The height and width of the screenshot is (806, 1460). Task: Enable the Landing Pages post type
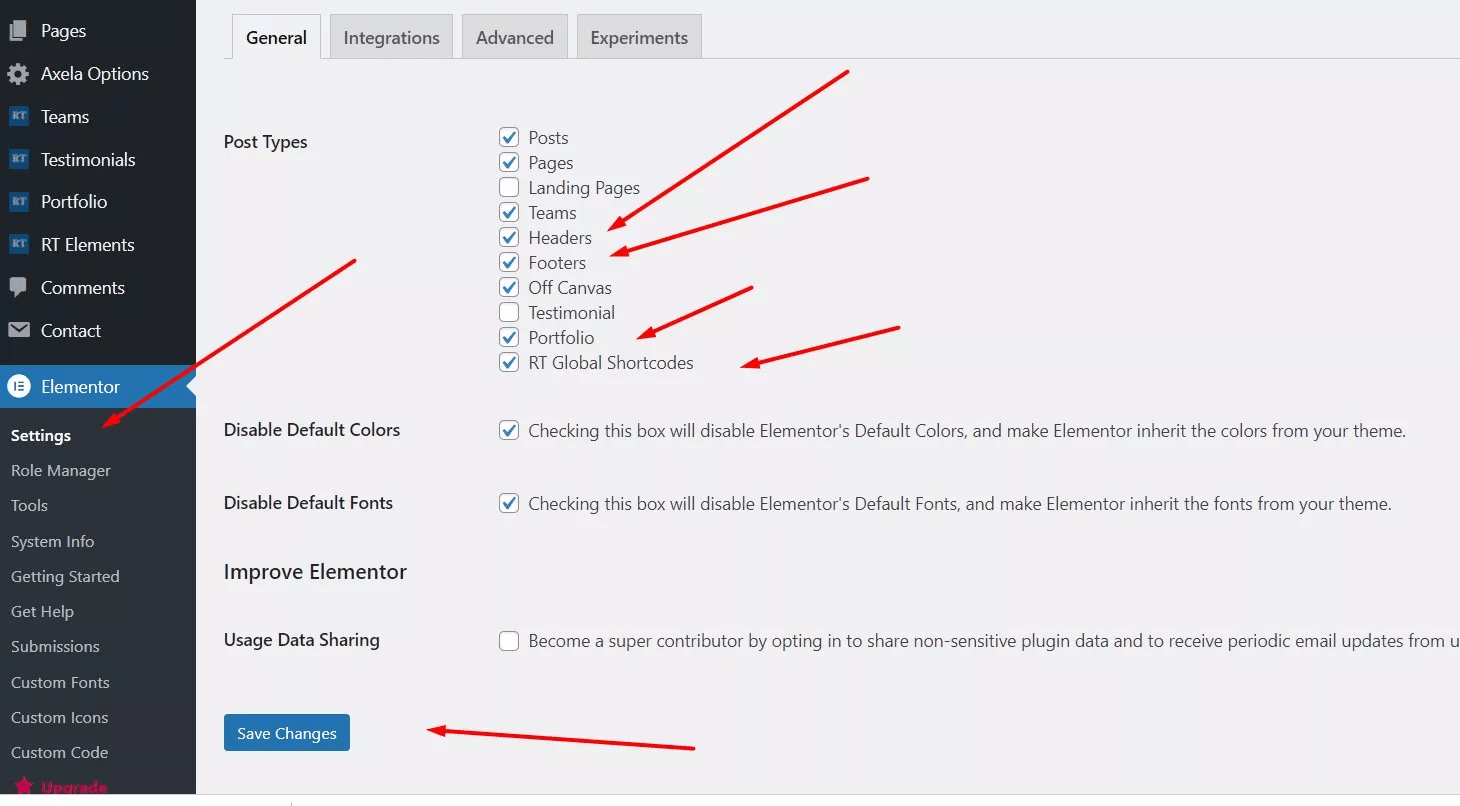coord(508,187)
